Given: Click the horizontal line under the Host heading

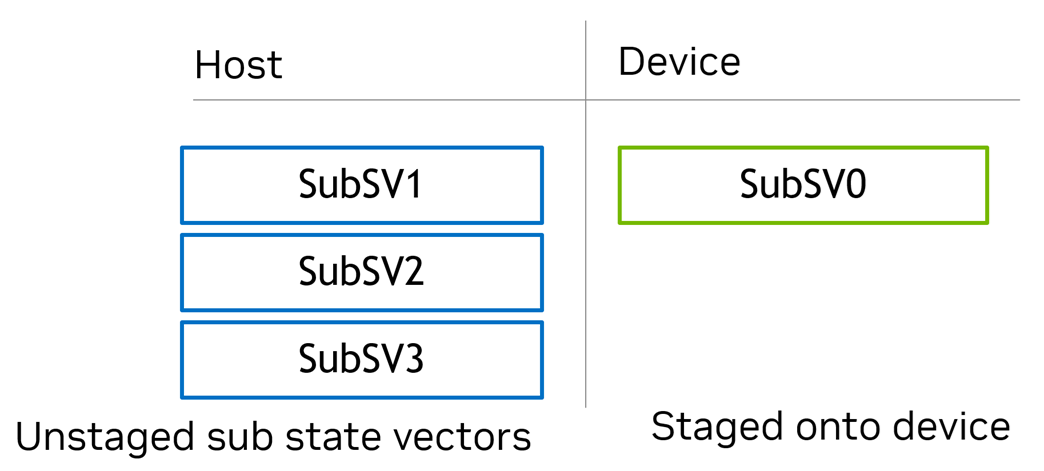Looking at the screenshot, I should (x=389, y=100).
